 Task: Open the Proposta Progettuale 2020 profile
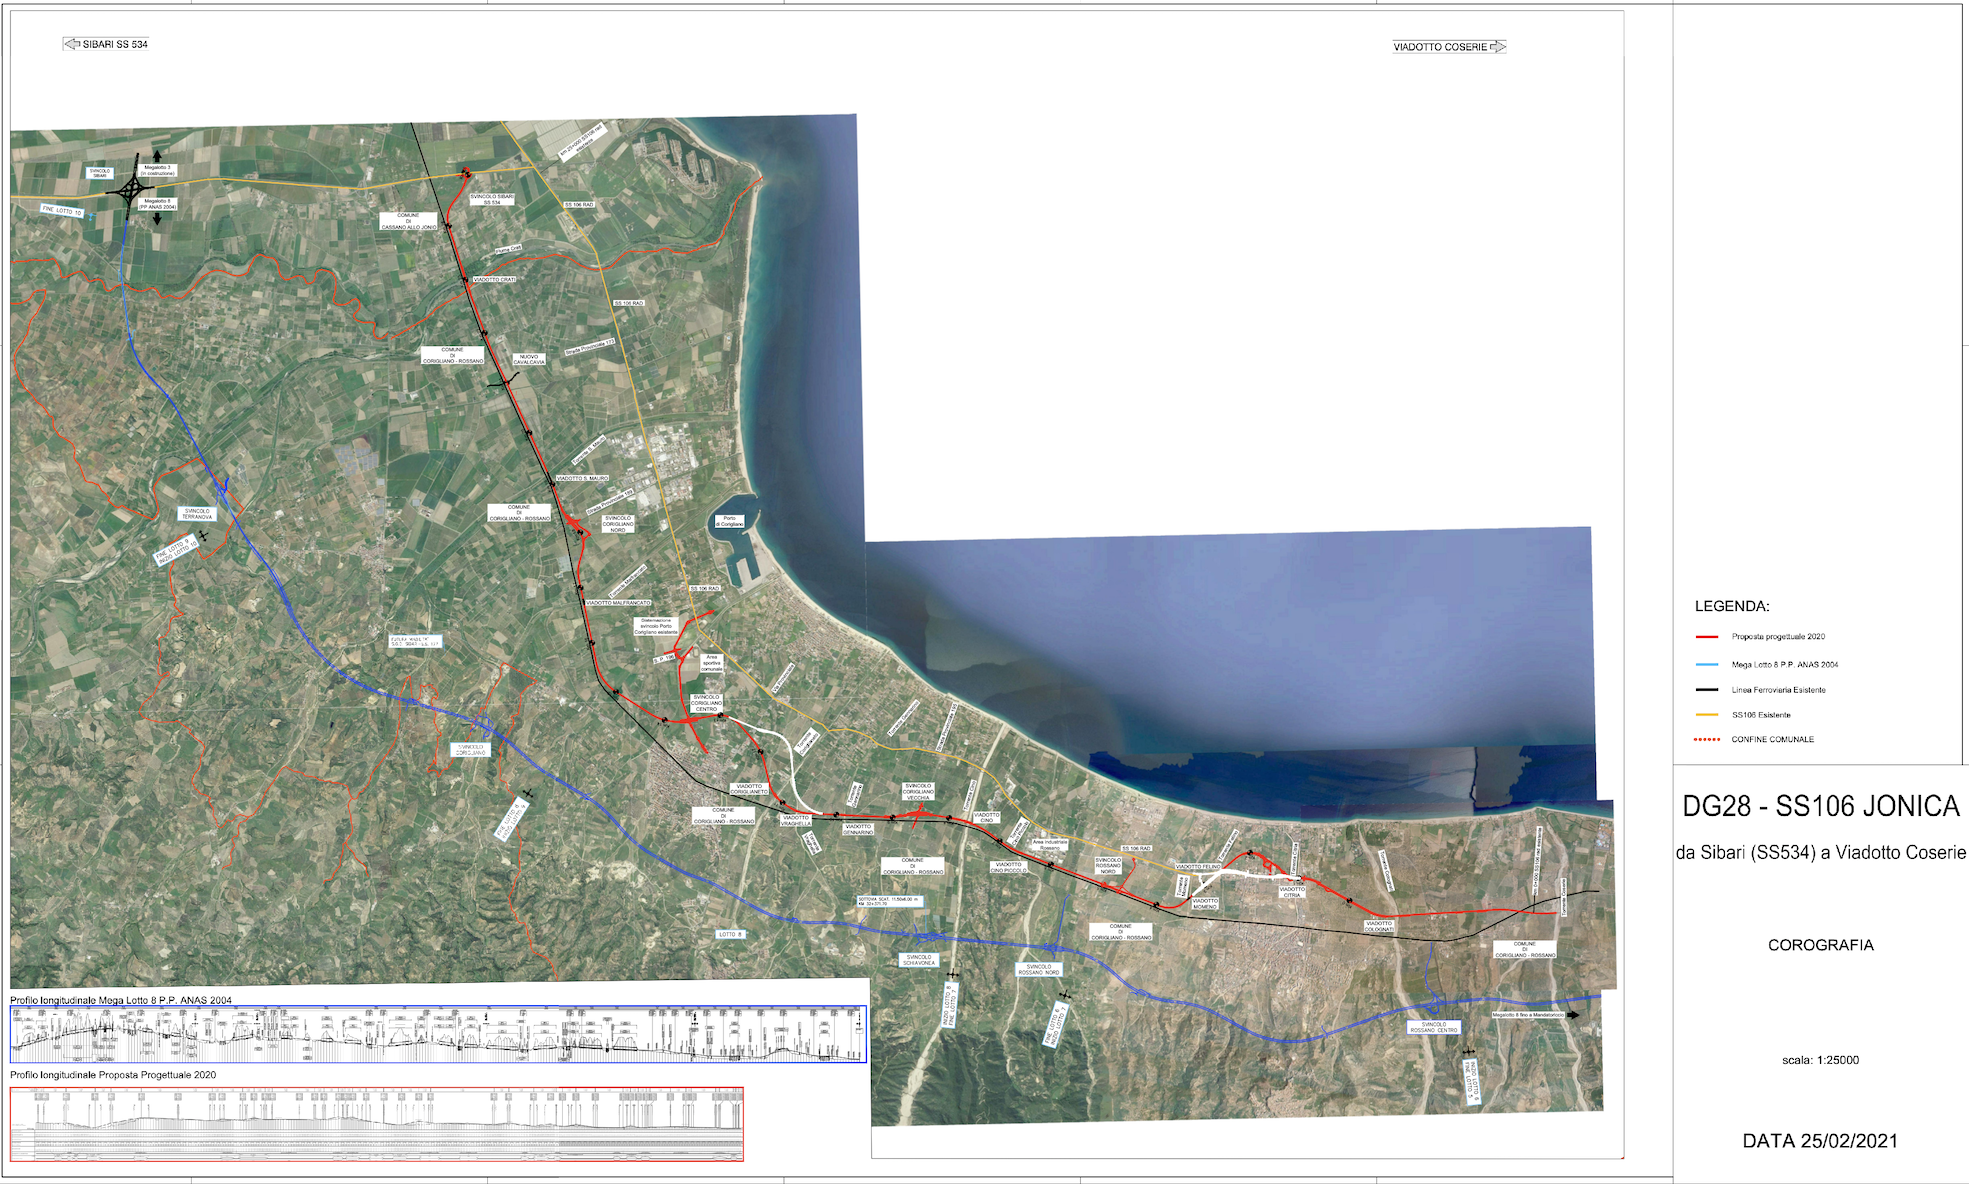[377, 1124]
